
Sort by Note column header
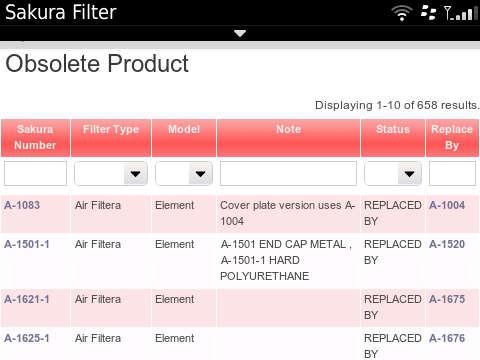[289, 129]
